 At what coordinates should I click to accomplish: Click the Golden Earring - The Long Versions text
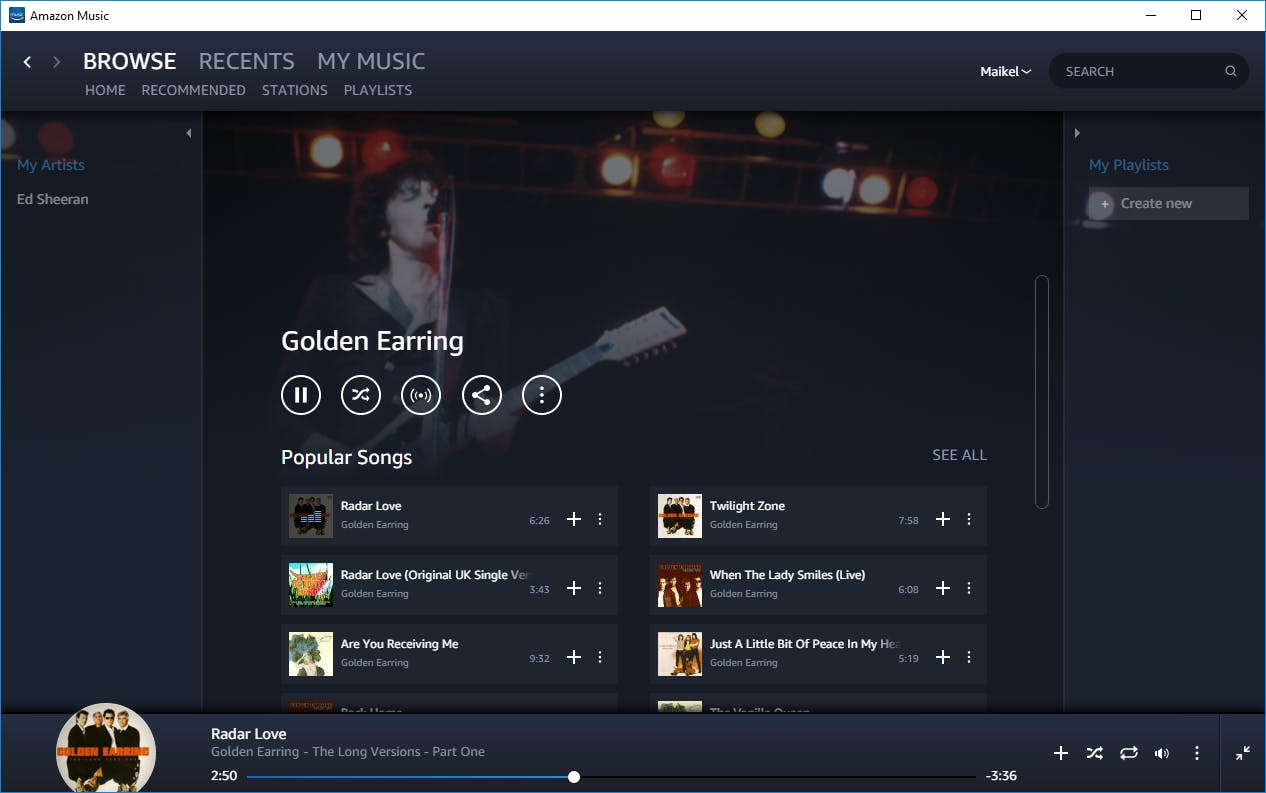pos(348,752)
